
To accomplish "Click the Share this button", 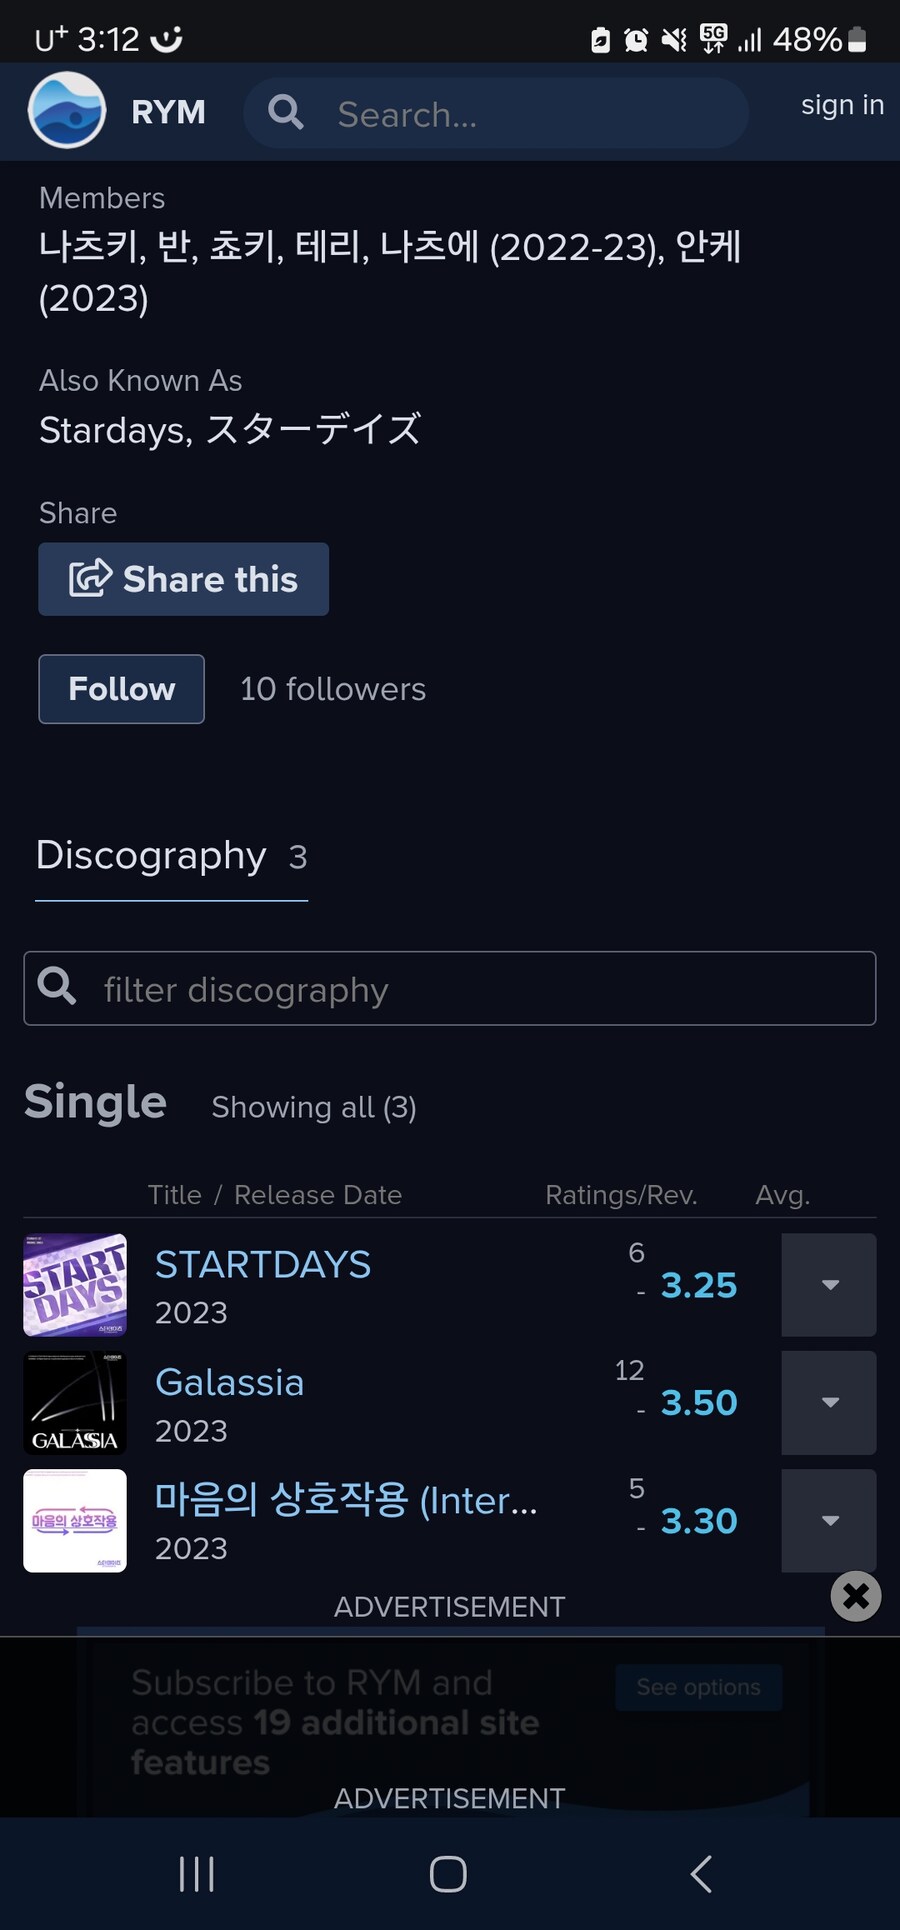I will (184, 579).
